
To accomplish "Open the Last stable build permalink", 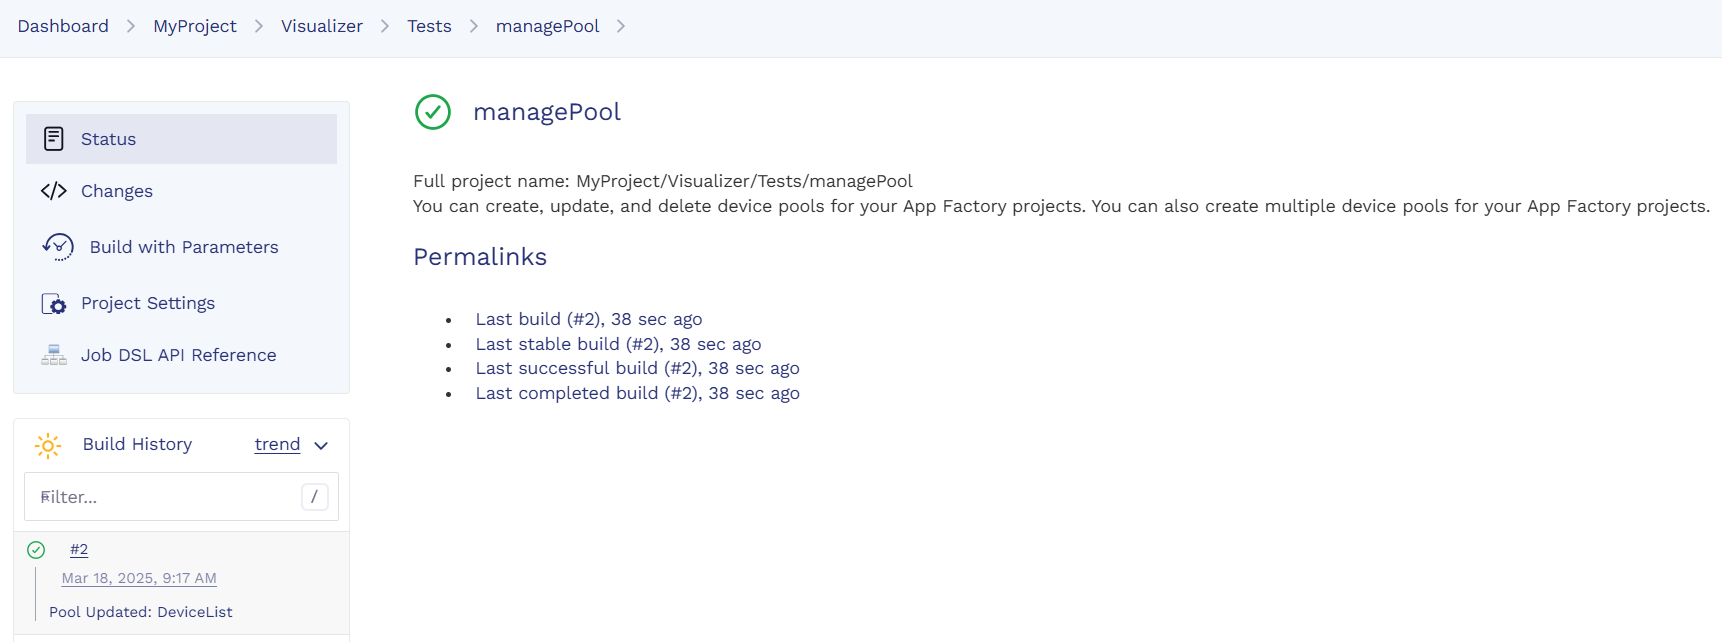I will (x=618, y=344).
